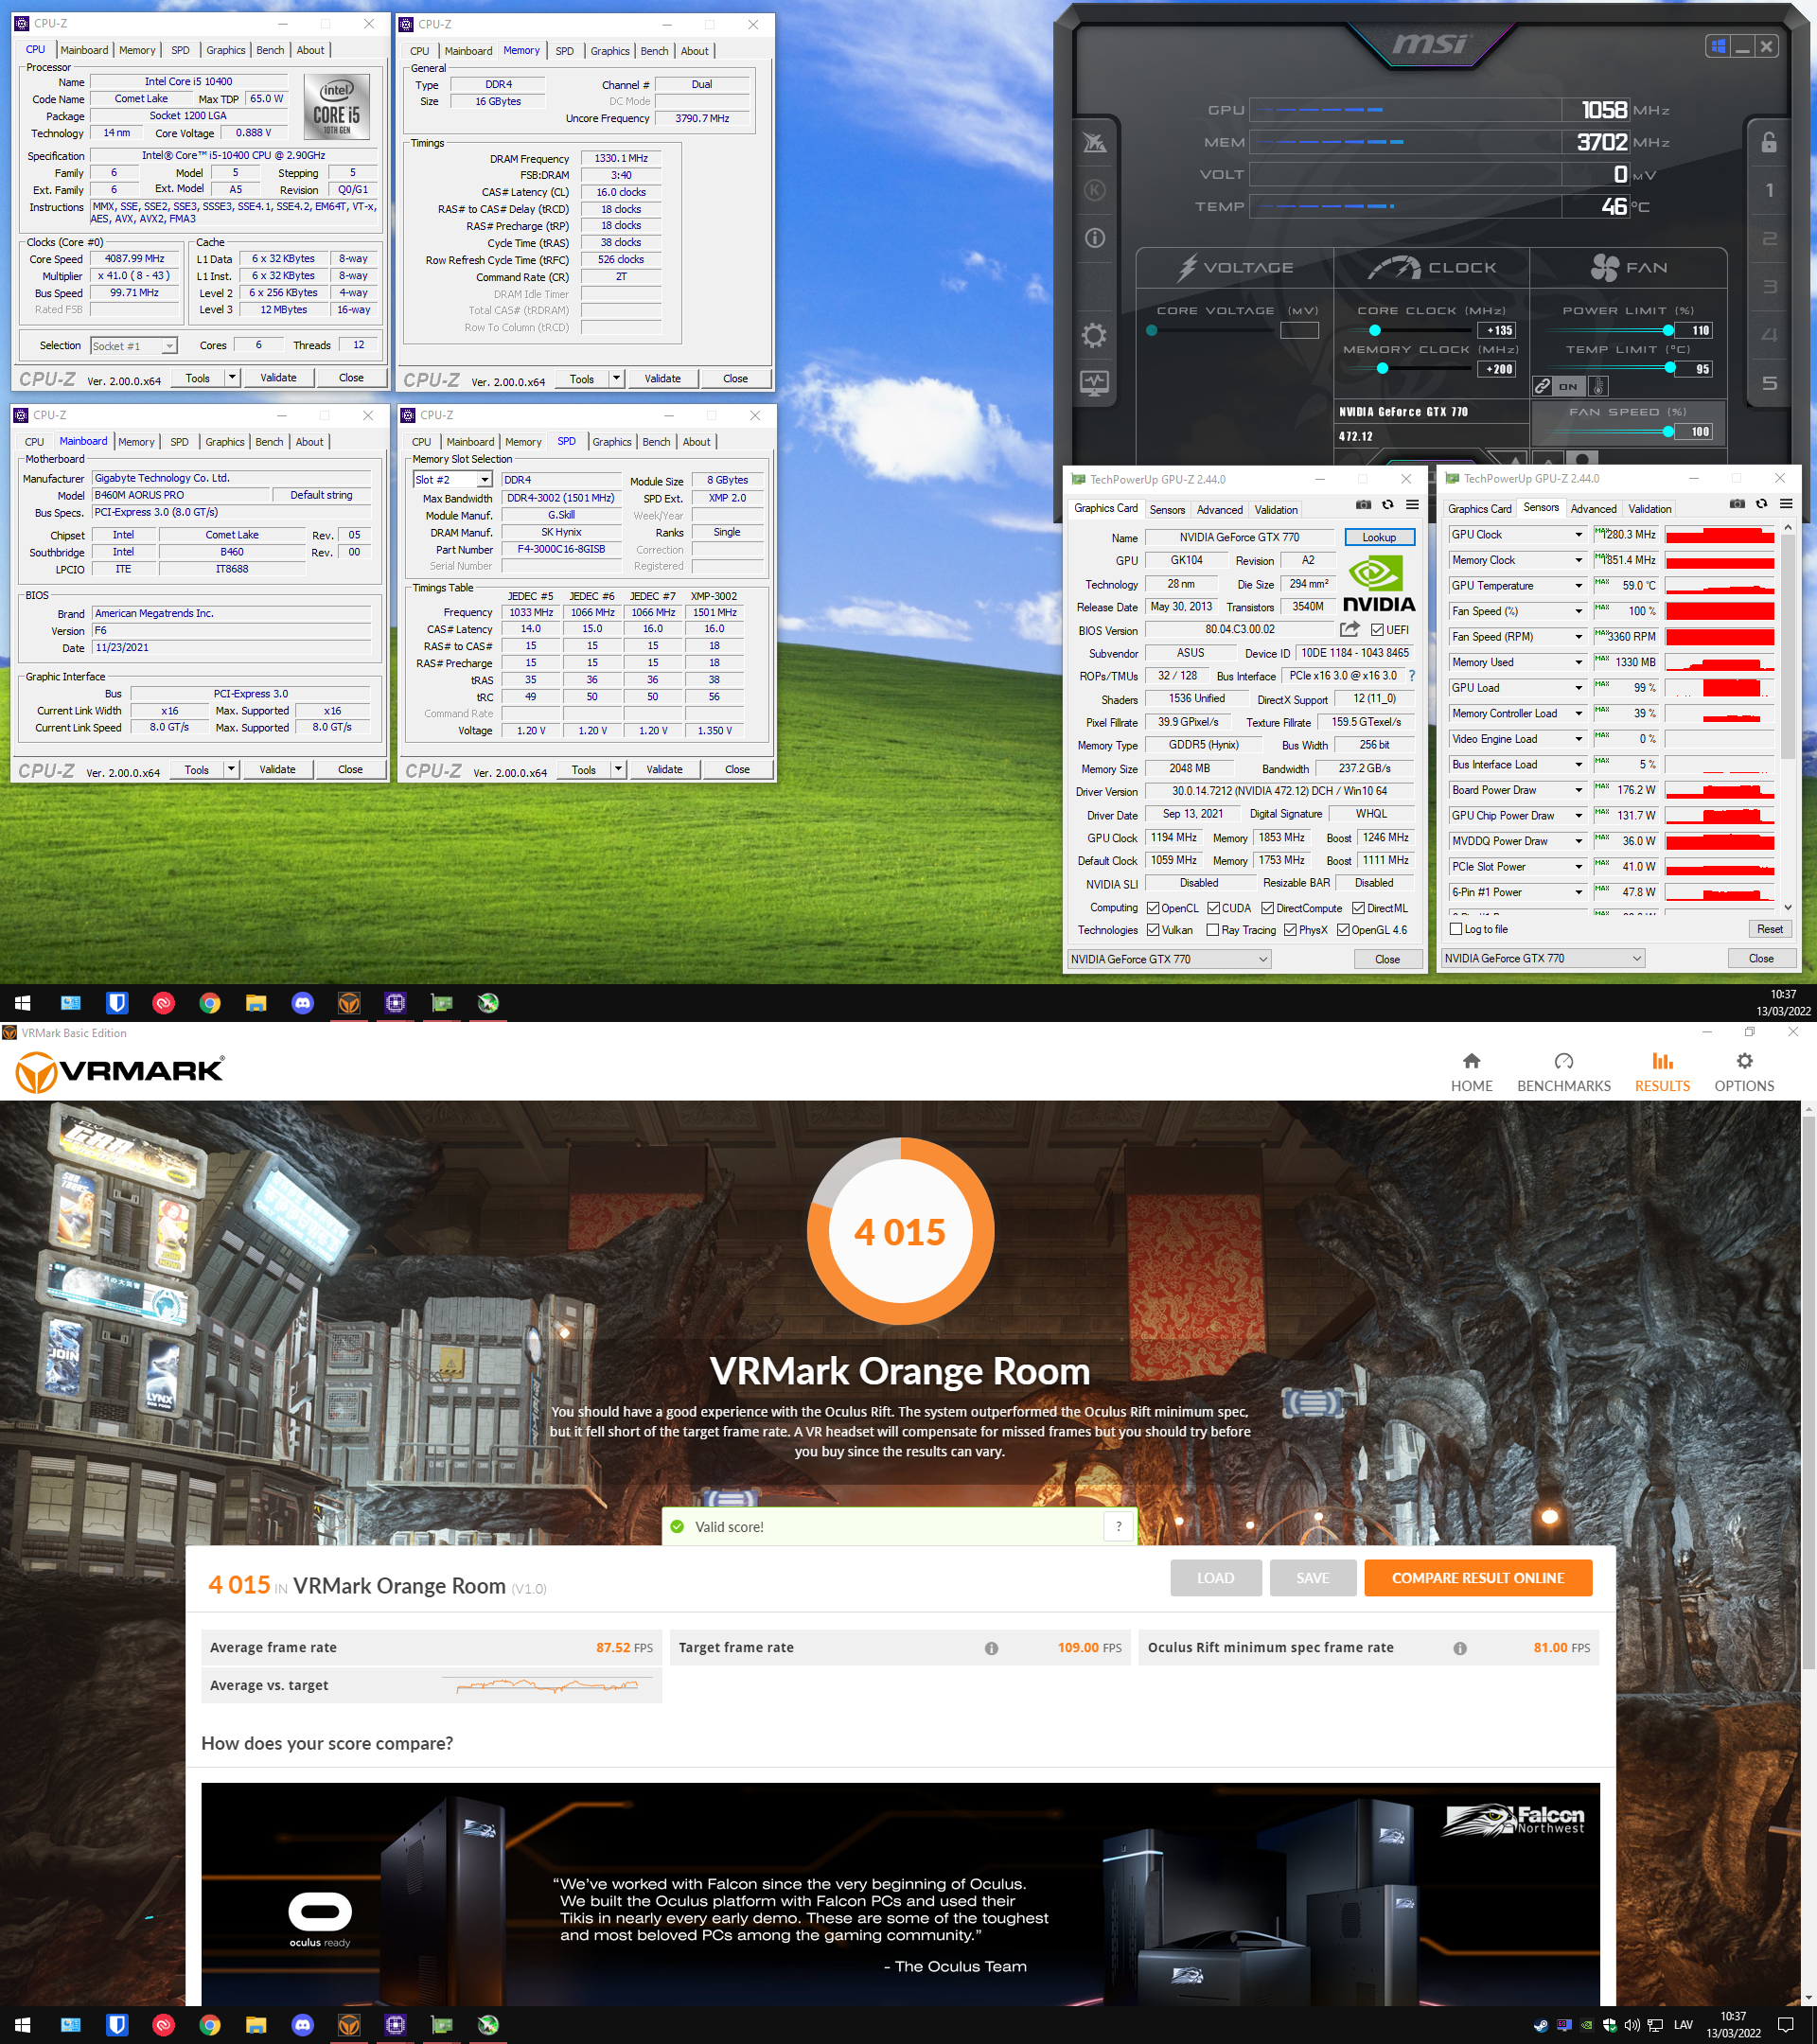Open About tab in the CPU-Z SPD window

[x=696, y=442]
